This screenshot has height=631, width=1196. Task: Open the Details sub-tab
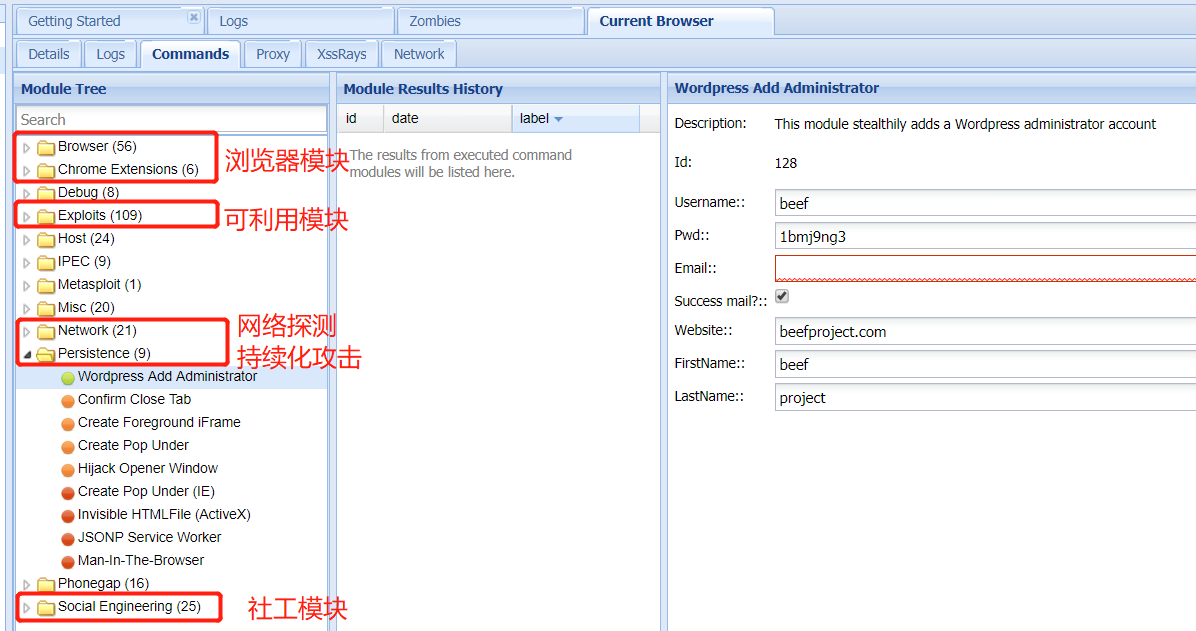[49, 54]
